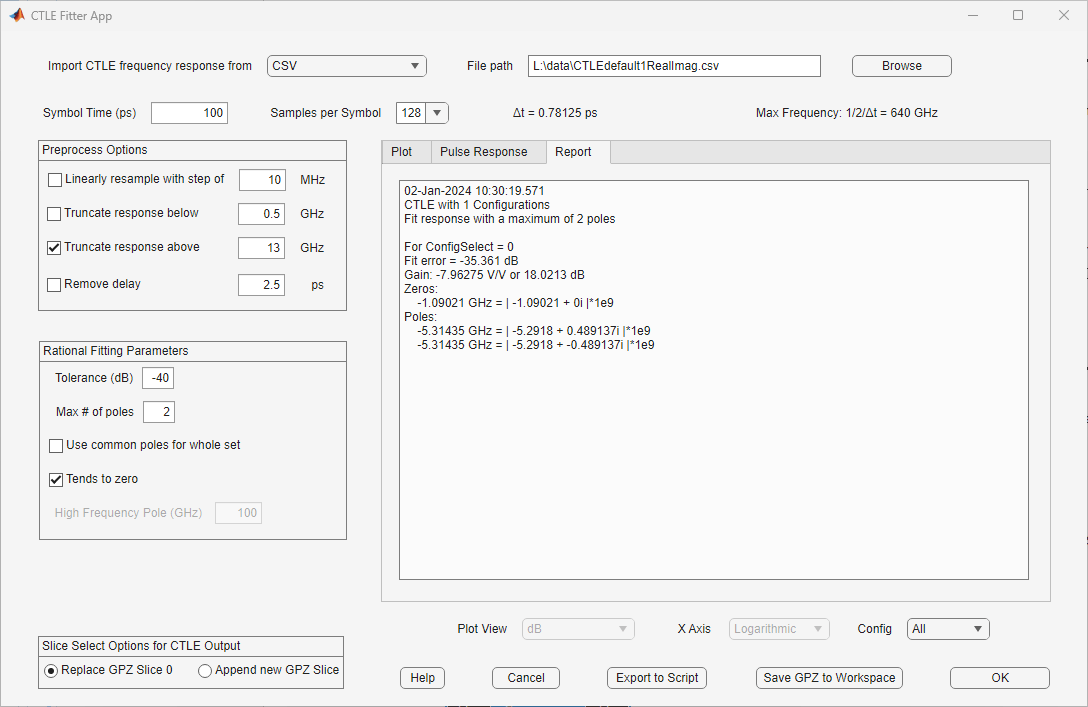This screenshot has height=707, width=1088.
Task: Disable the Tends to zero option
Action: point(56,480)
